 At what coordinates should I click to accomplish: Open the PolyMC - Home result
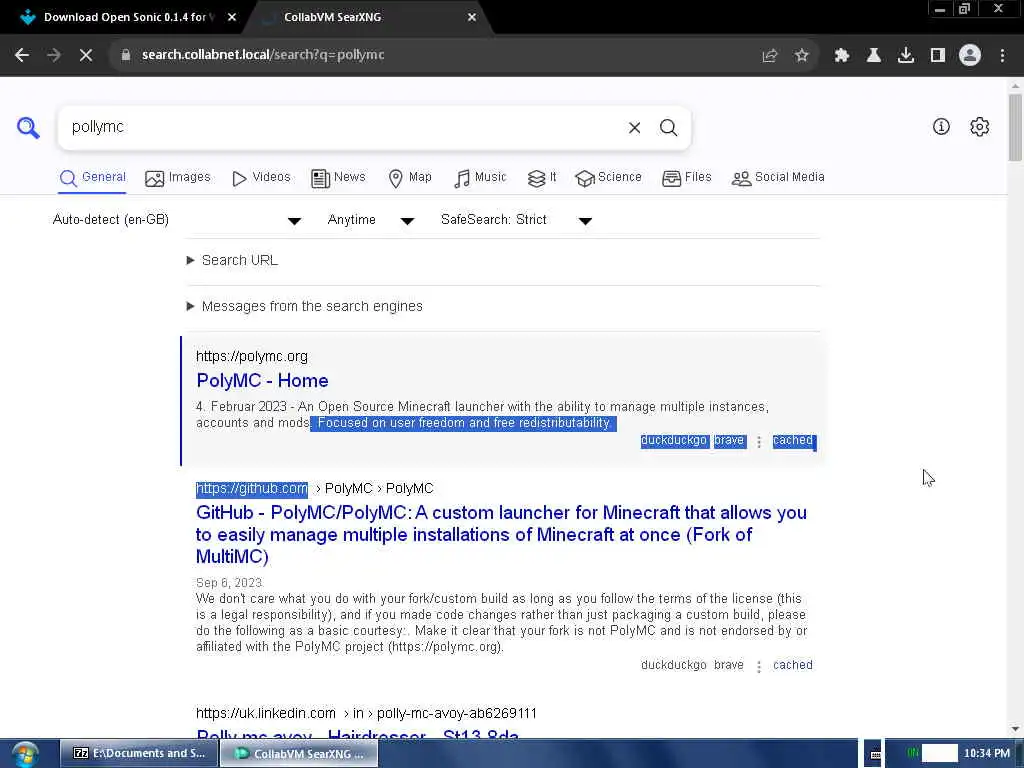[262, 381]
